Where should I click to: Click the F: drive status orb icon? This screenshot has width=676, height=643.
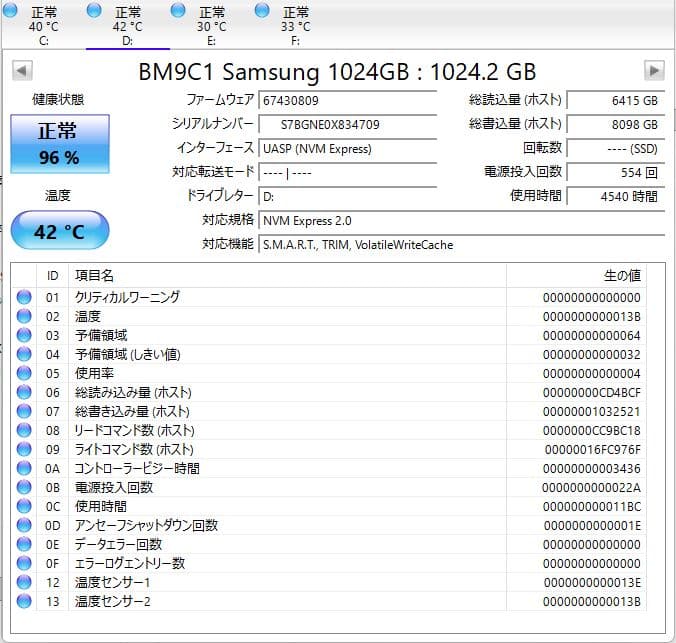pos(262,10)
